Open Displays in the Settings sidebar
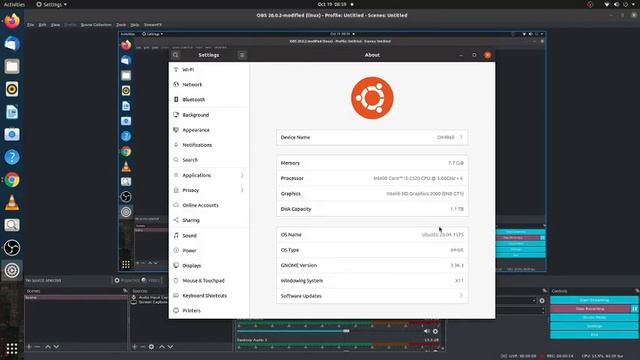The width and height of the screenshot is (640, 360). (x=209, y=266)
